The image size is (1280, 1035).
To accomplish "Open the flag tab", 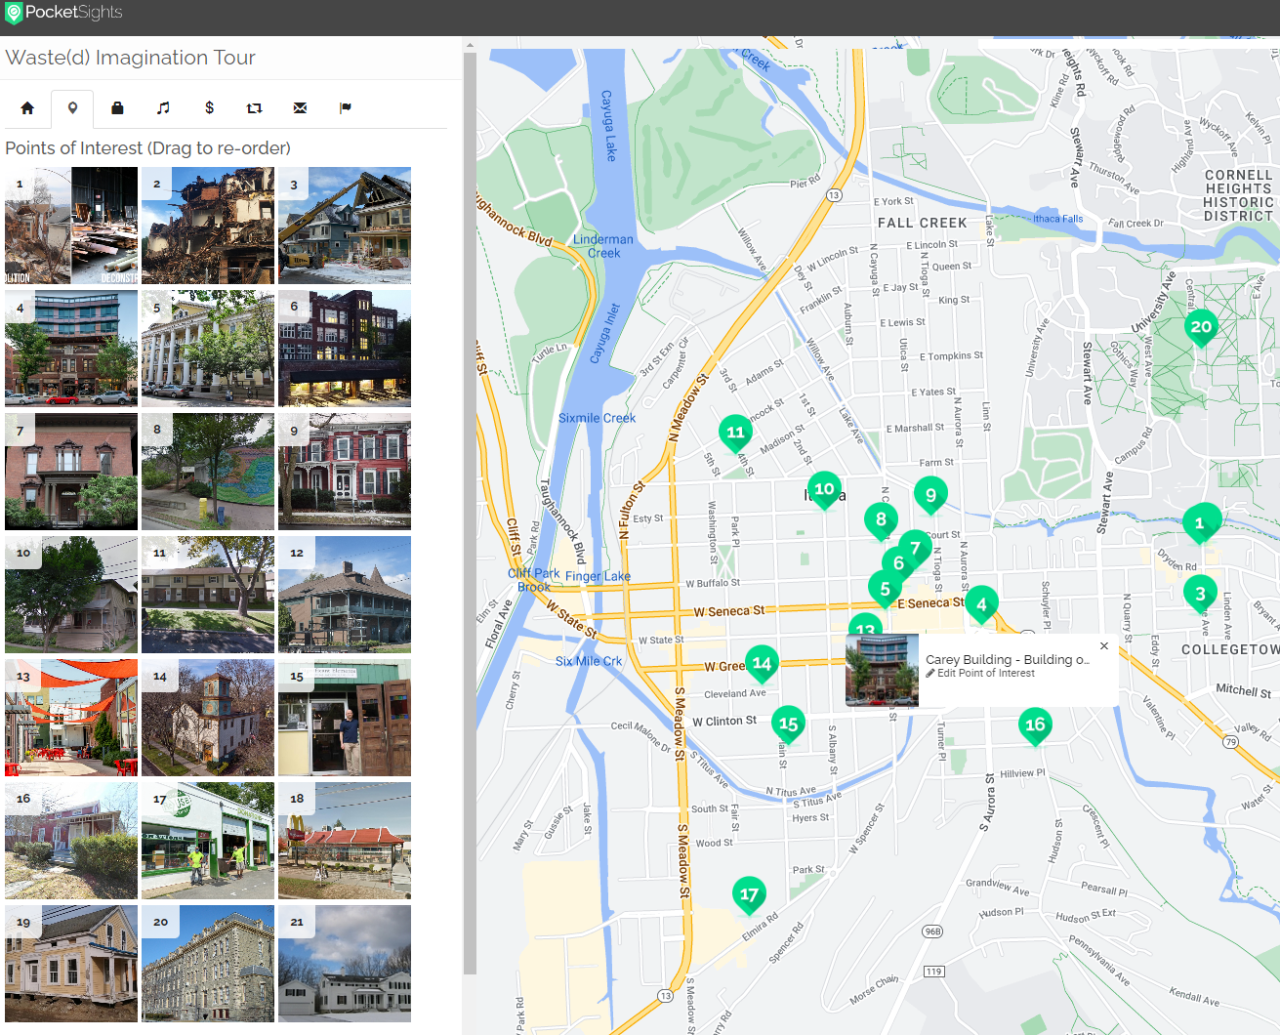I will (x=345, y=108).
